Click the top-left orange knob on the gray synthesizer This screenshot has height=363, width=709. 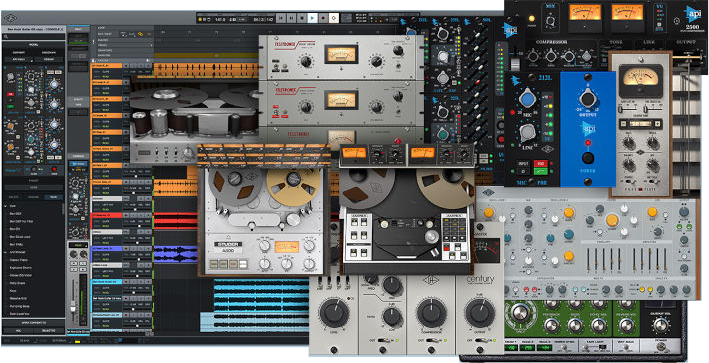pyautogui.click(x=488, y=212)
